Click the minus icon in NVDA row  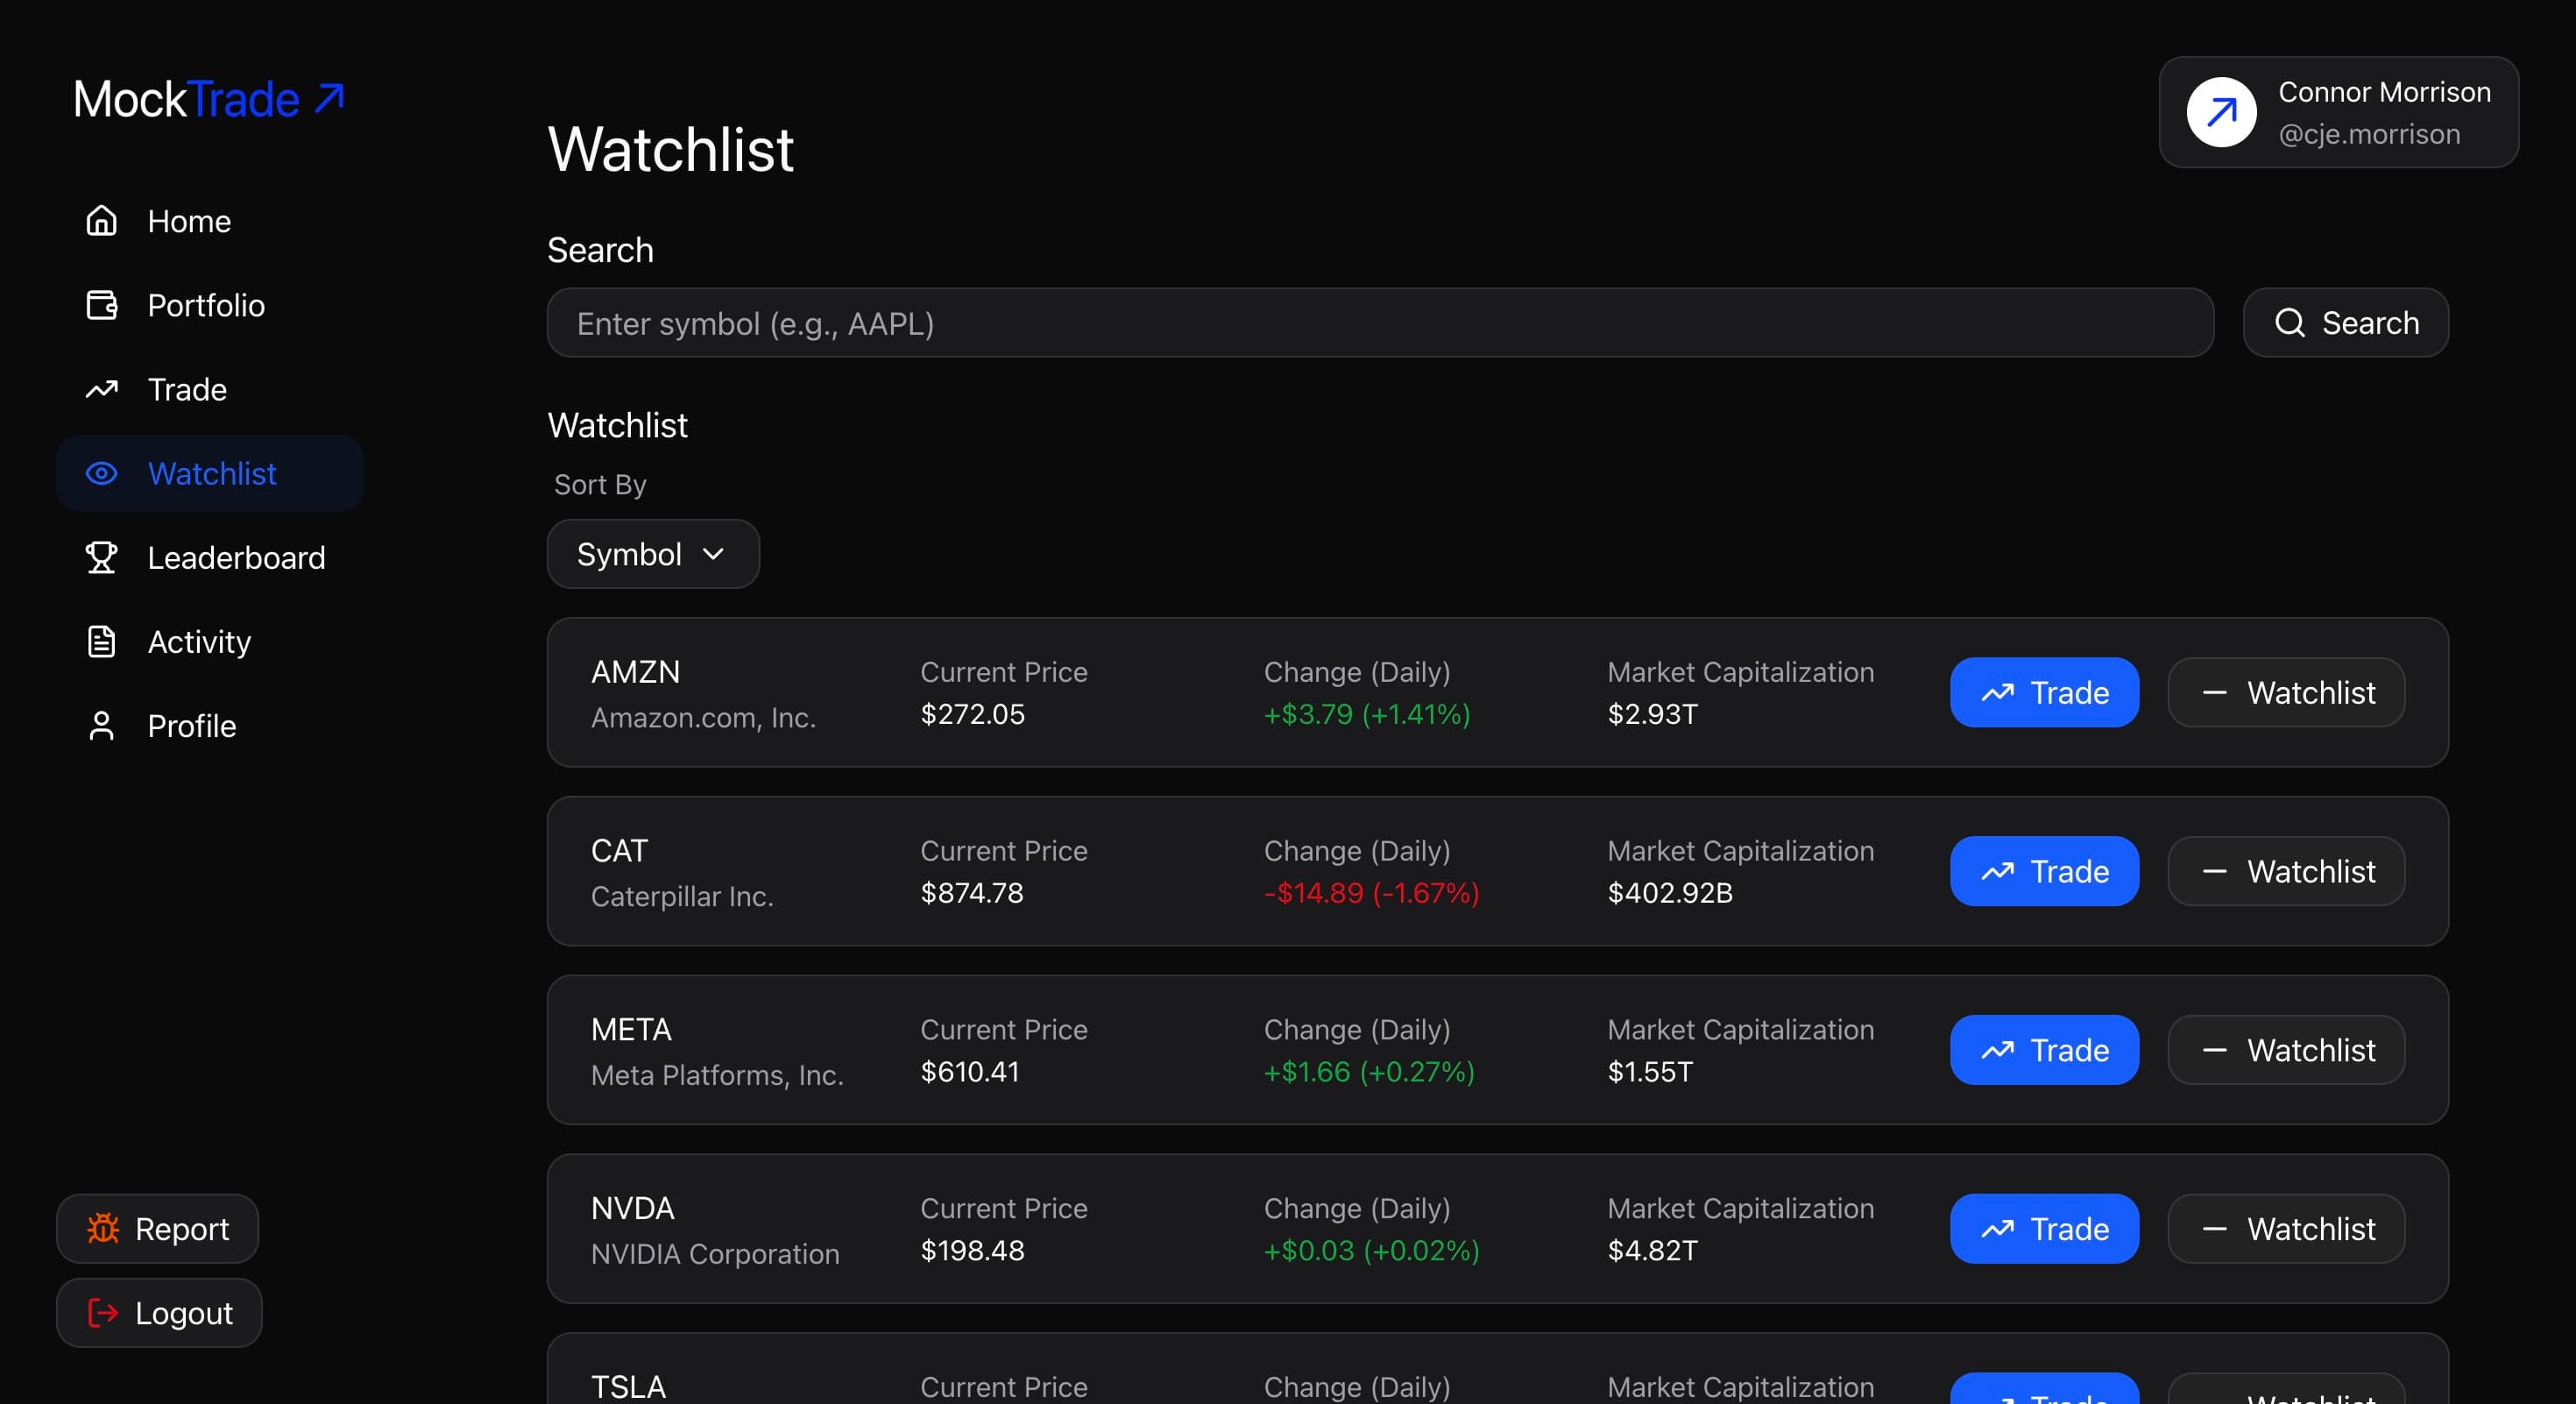click(x=2214, y=1229)
